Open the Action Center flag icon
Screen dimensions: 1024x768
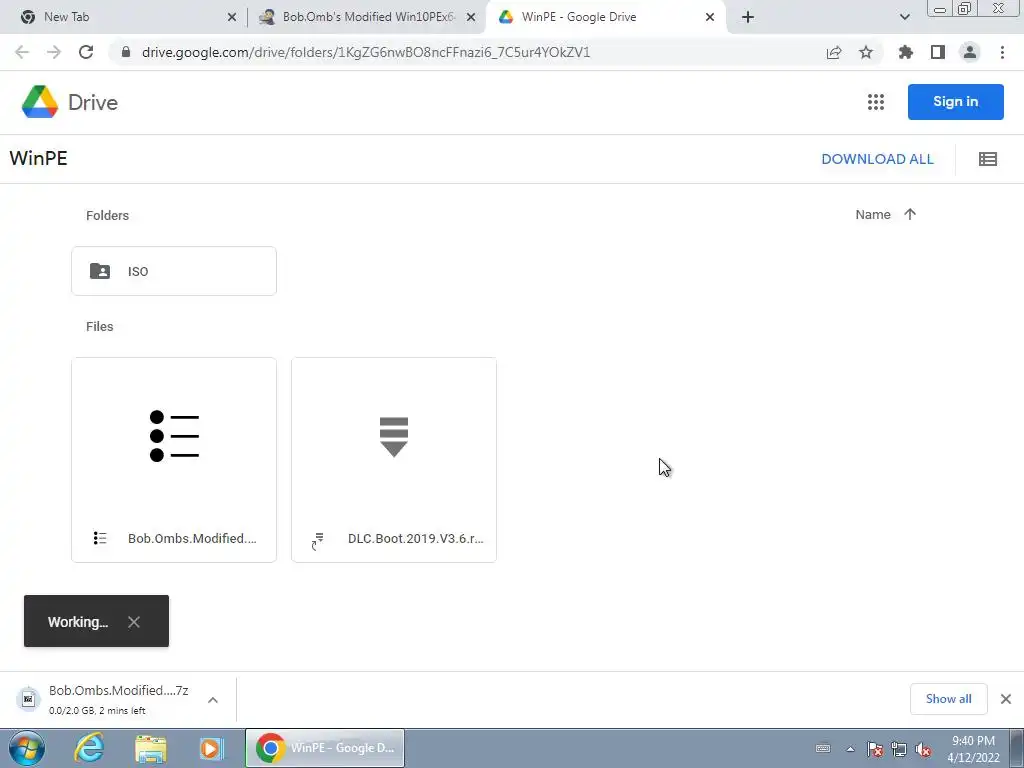coord(875,749)
